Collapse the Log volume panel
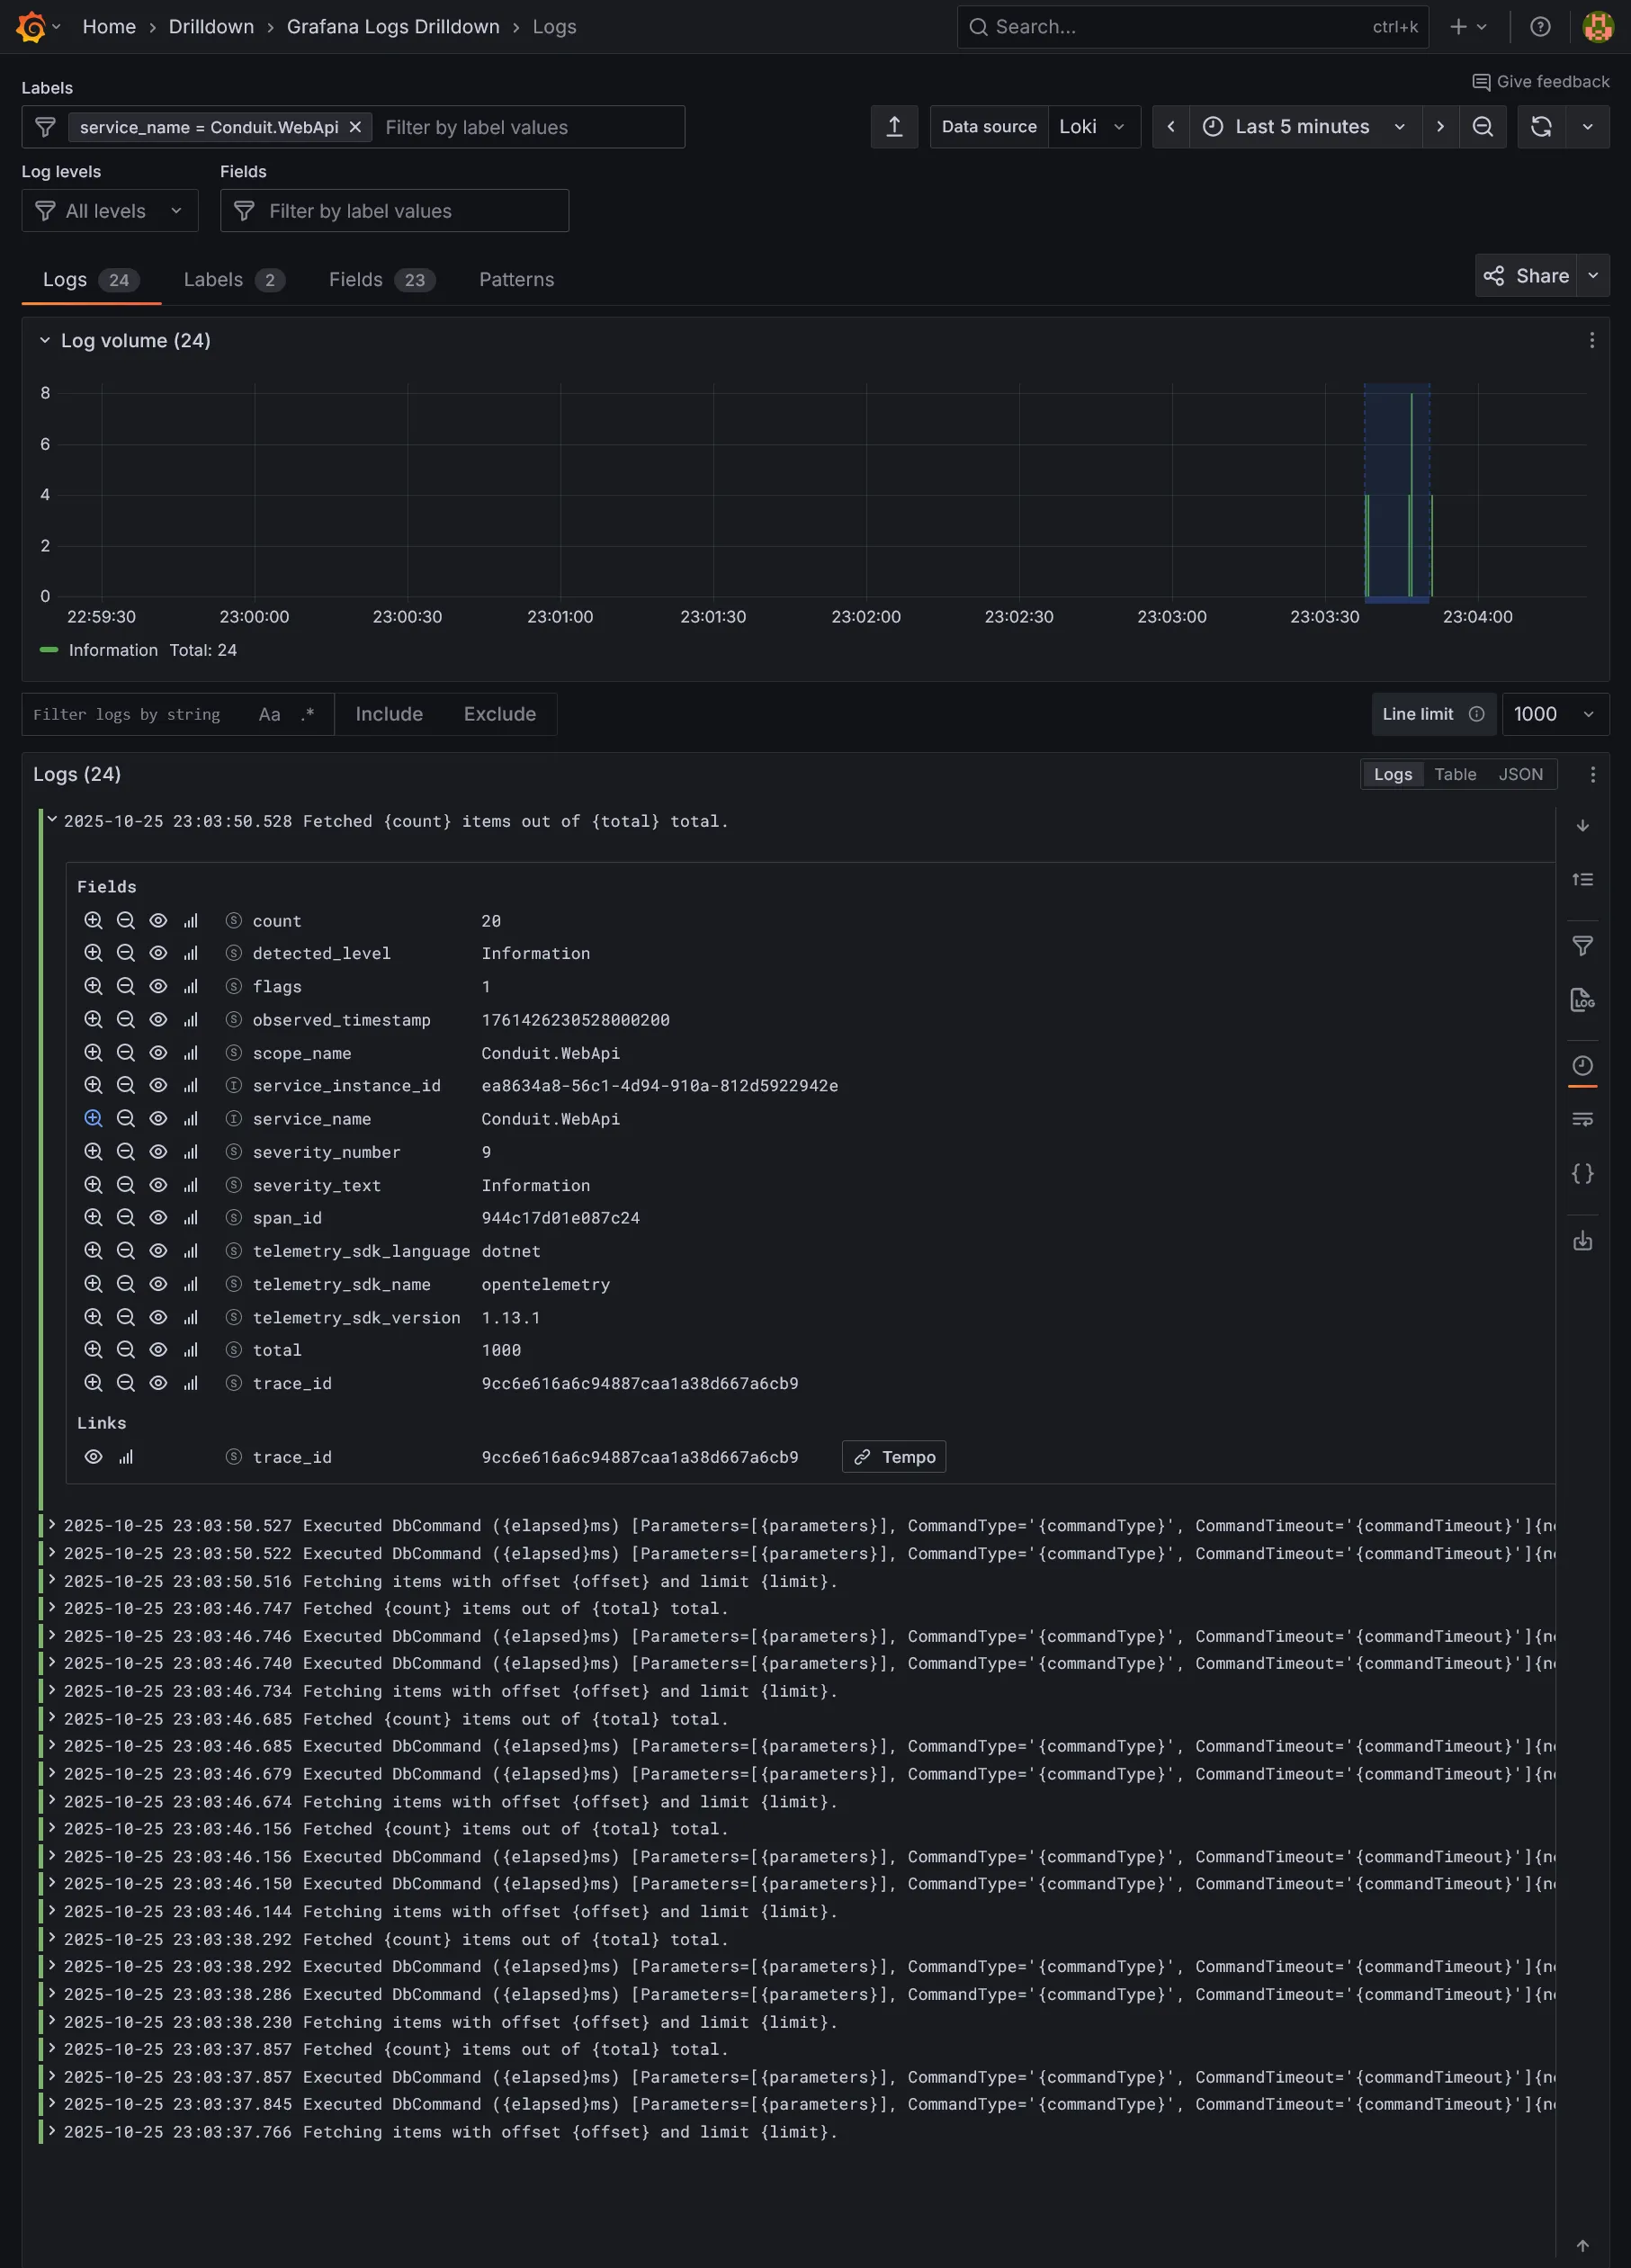Image resolution: width=1631 pixels, height=2268 pixels. pyautogui.click(x=45, y=341)
